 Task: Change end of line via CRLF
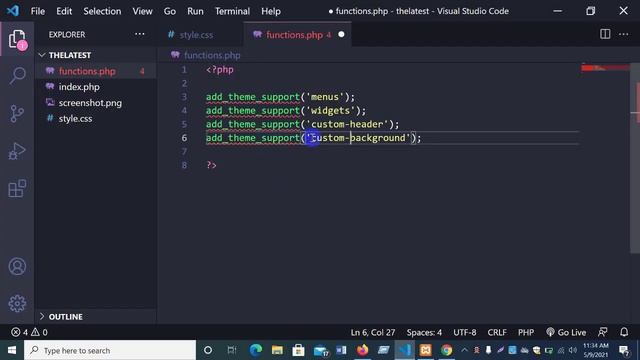pos(497,332)
